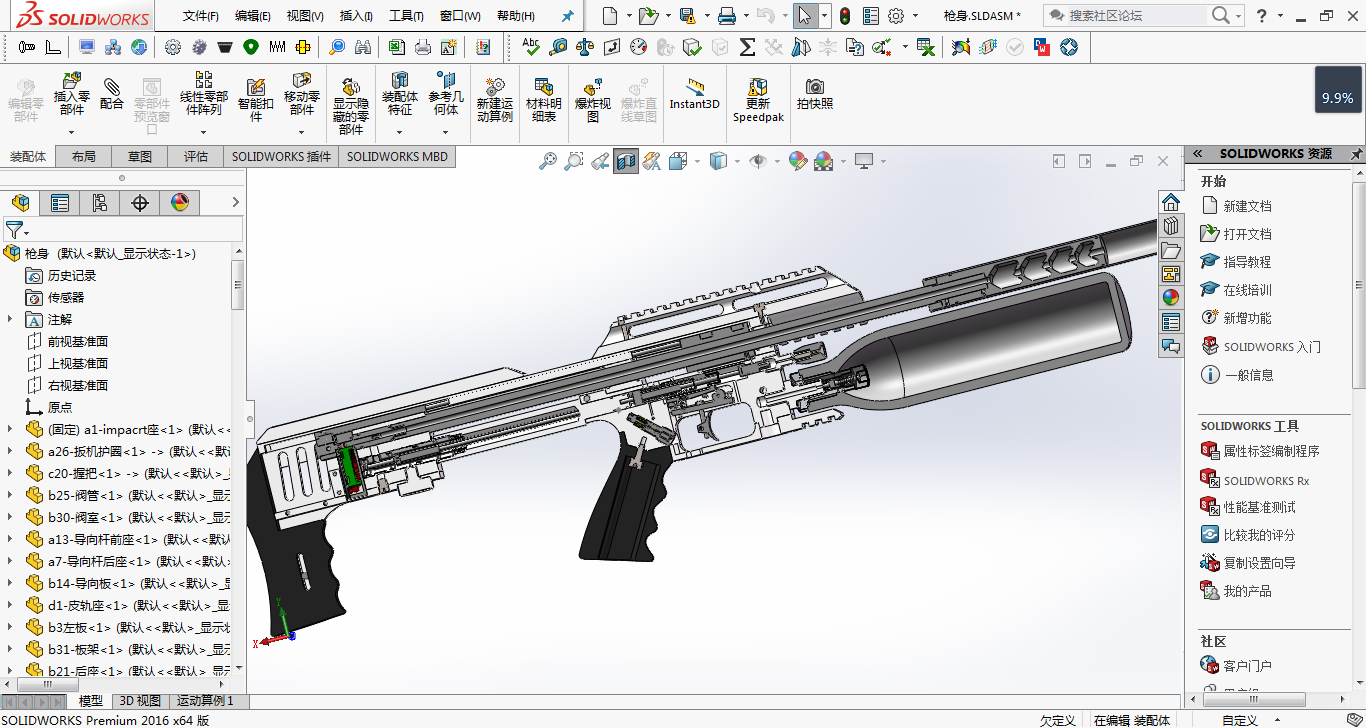The image size is (1366, 728).
Task: Open the 工具(T) menu
Action: [406, 16]
